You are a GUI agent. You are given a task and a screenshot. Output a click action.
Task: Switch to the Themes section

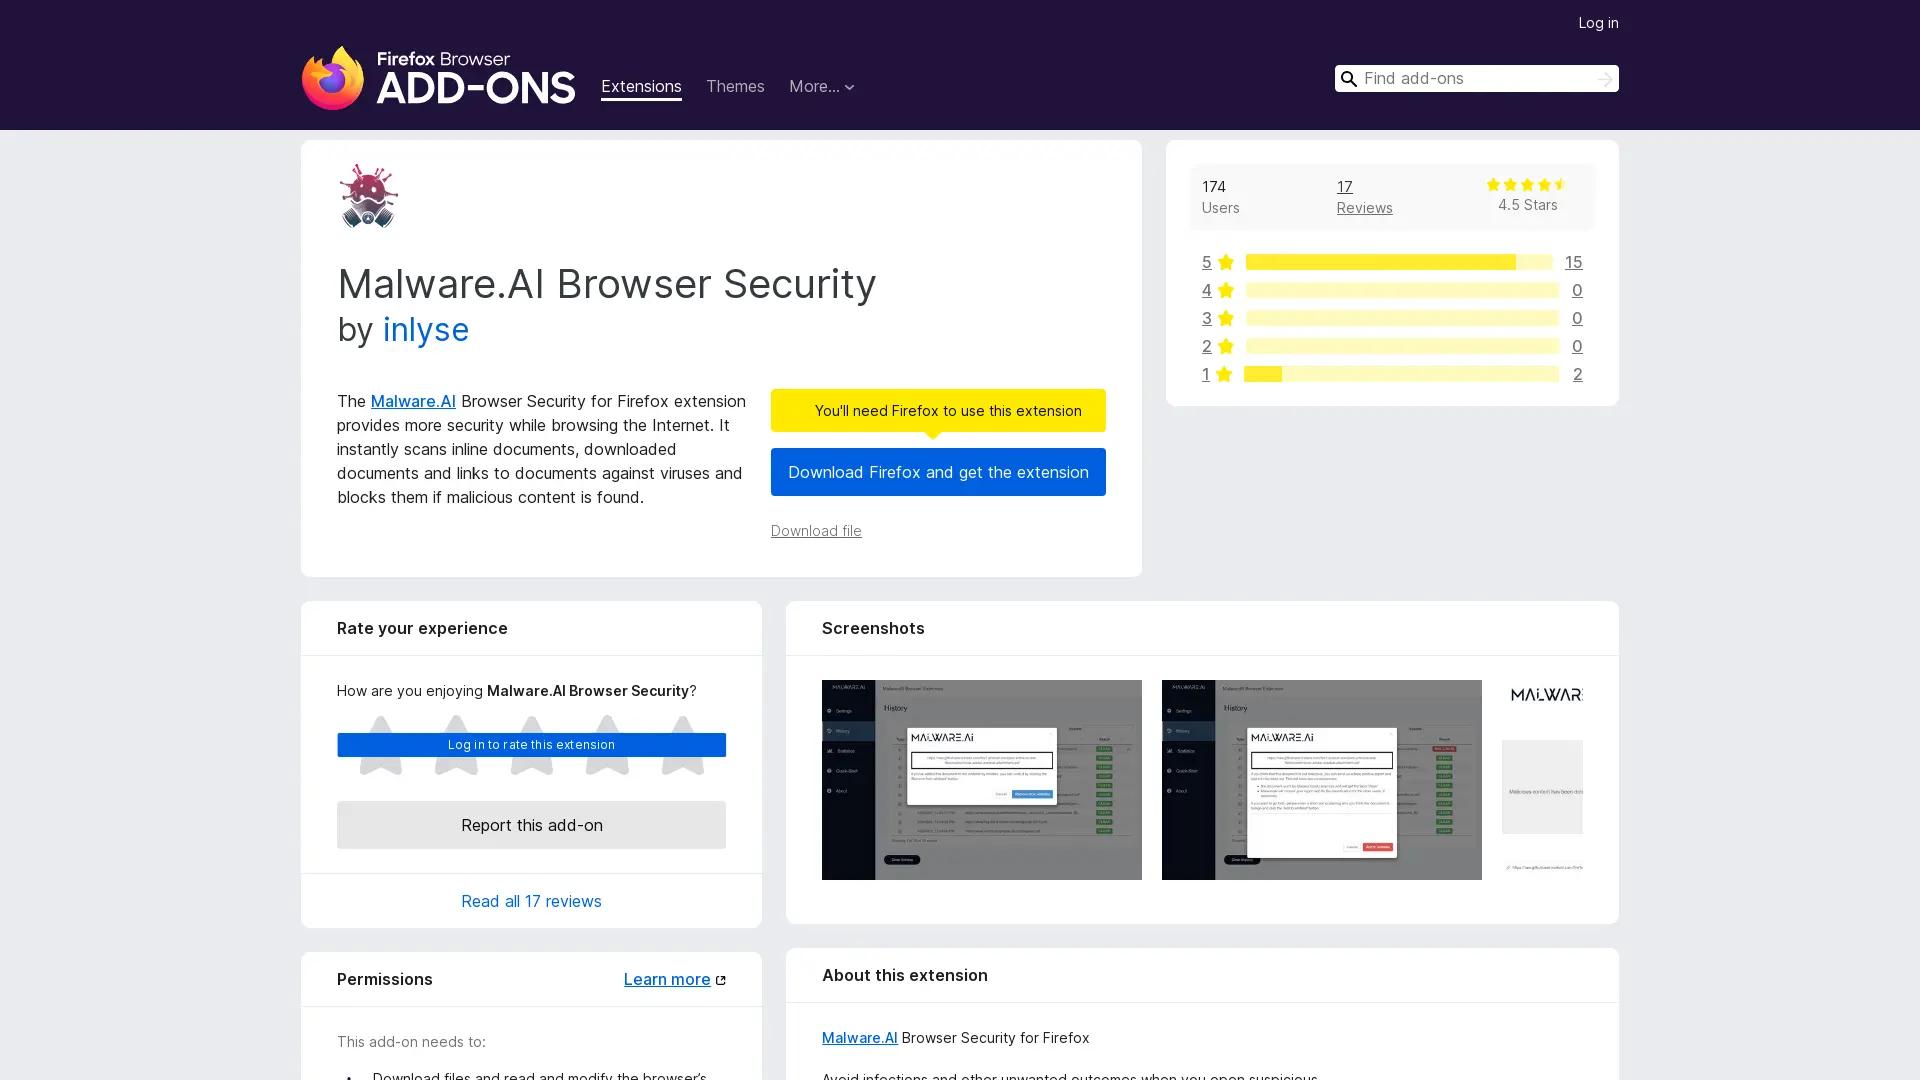coord(735,87)
